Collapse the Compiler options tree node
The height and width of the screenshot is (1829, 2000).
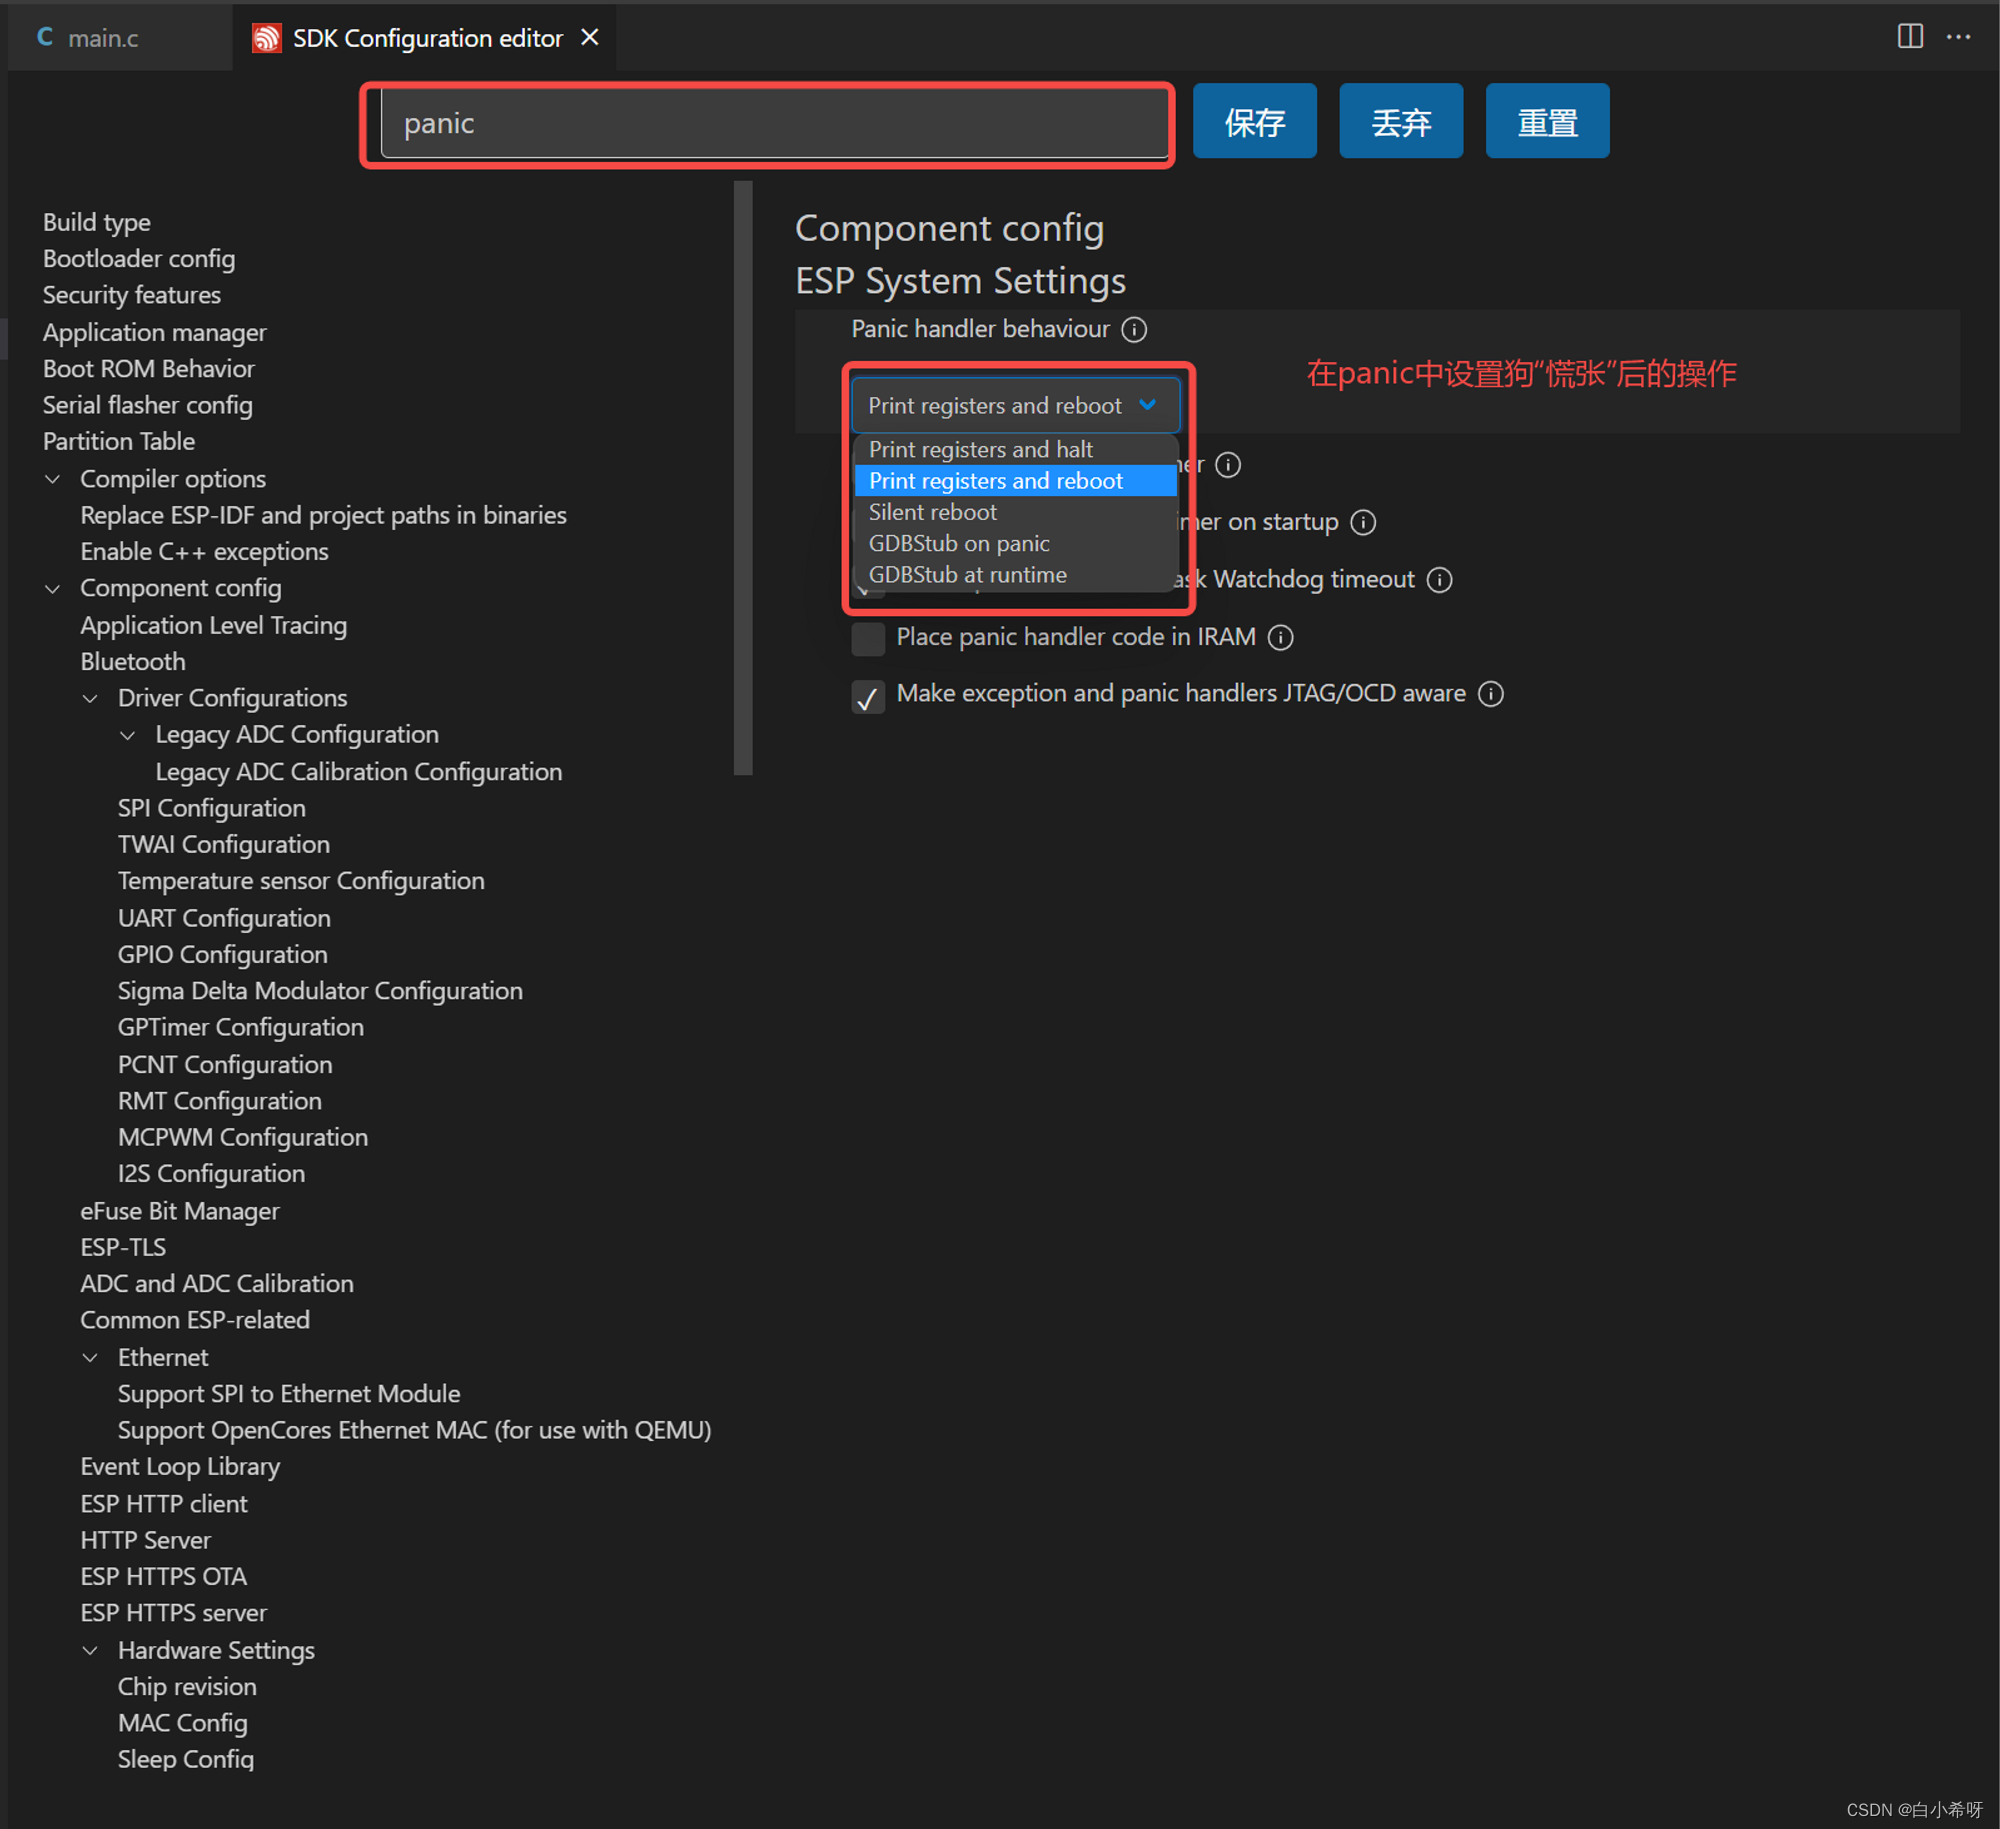[x=53, y=479]
